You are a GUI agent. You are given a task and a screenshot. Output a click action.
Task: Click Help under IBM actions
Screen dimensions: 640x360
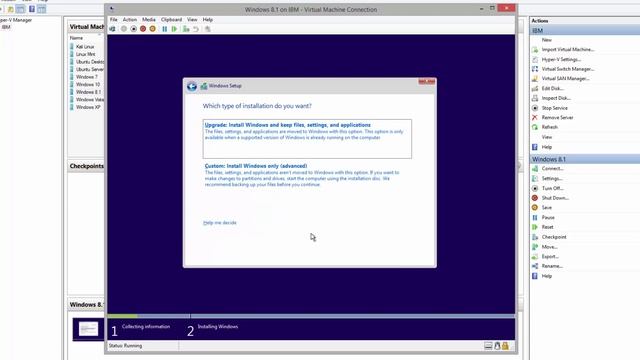pos(547,147)
